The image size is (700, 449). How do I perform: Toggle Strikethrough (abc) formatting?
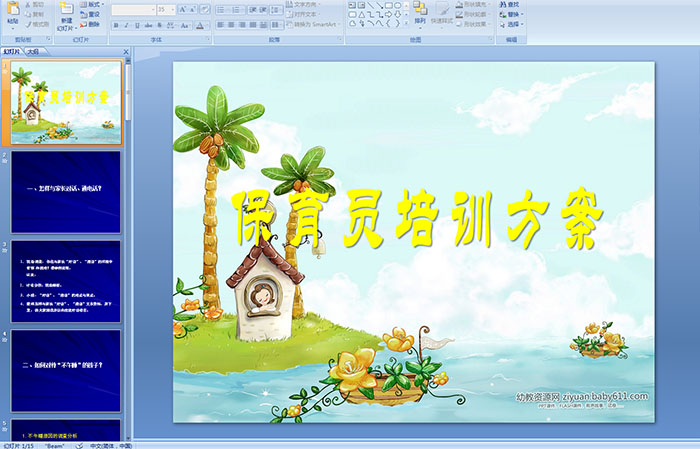[148, 25]
